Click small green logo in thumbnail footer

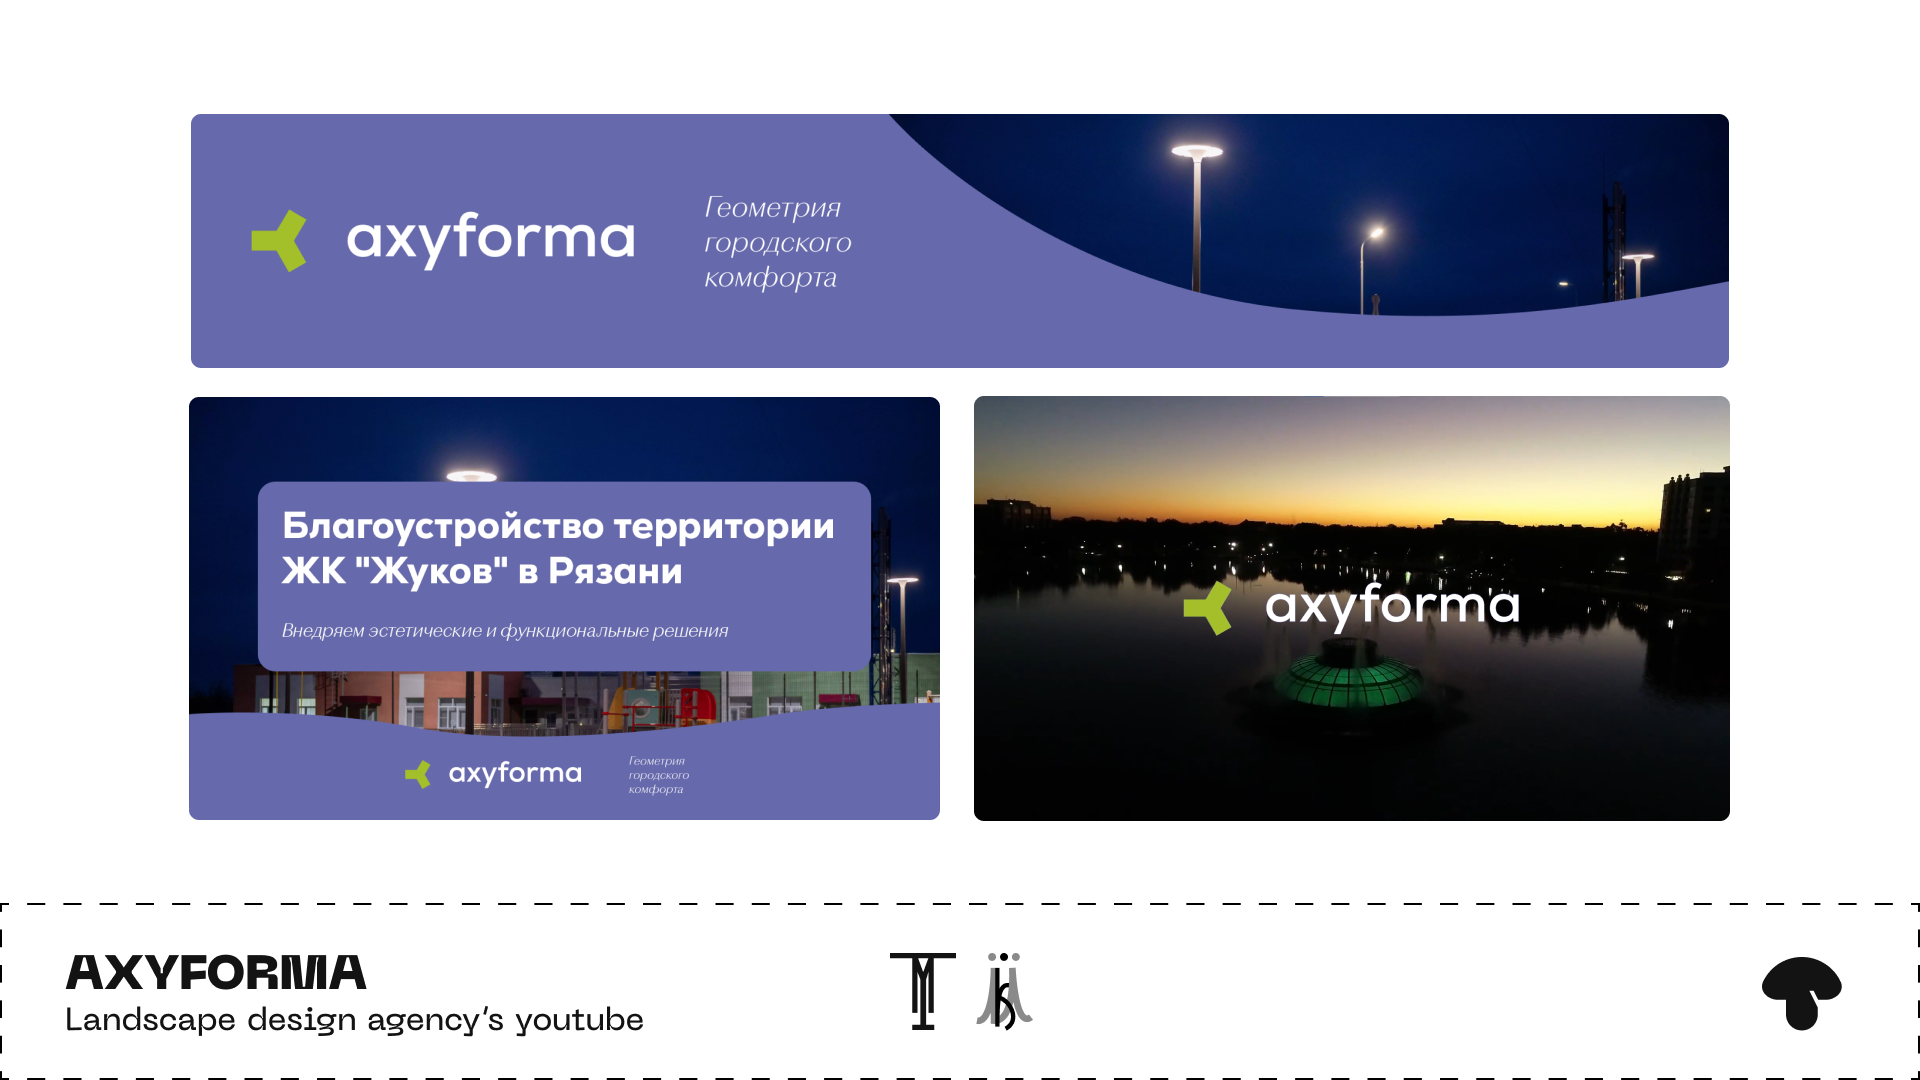click(x=418, y=774)
